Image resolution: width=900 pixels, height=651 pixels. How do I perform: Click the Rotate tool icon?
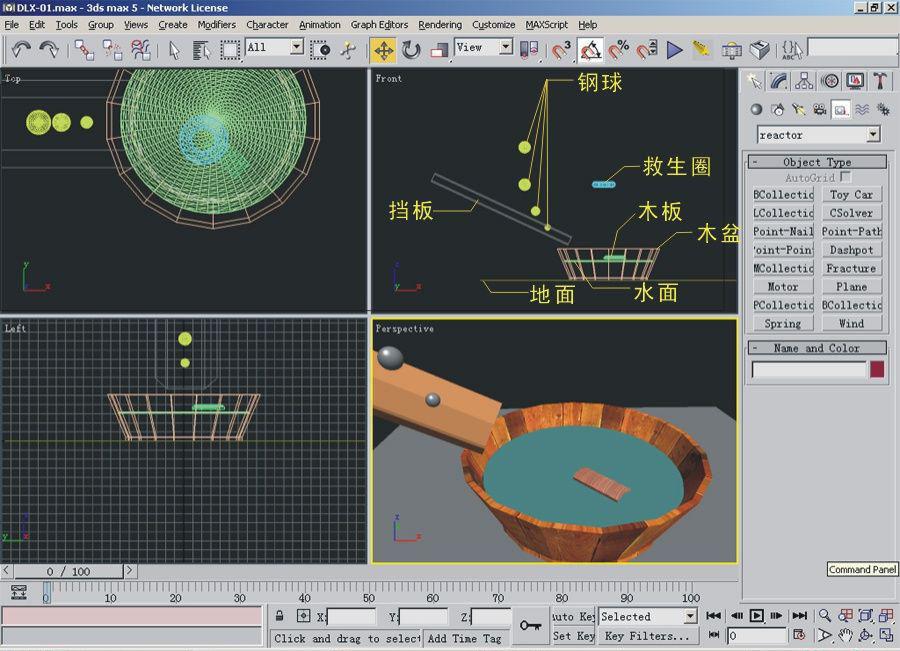point(411,49)
